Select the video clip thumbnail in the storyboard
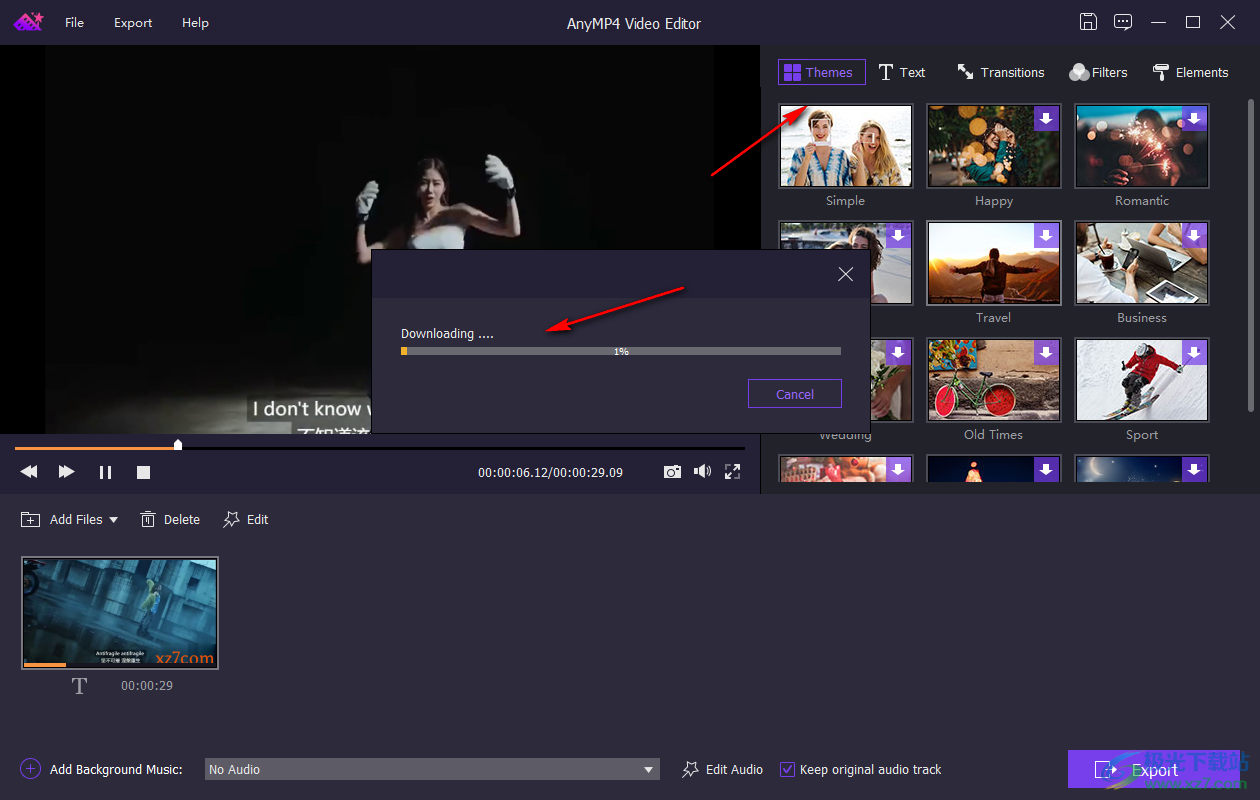The width and height of the screenshot is (1260, 800). coord(120,613)
